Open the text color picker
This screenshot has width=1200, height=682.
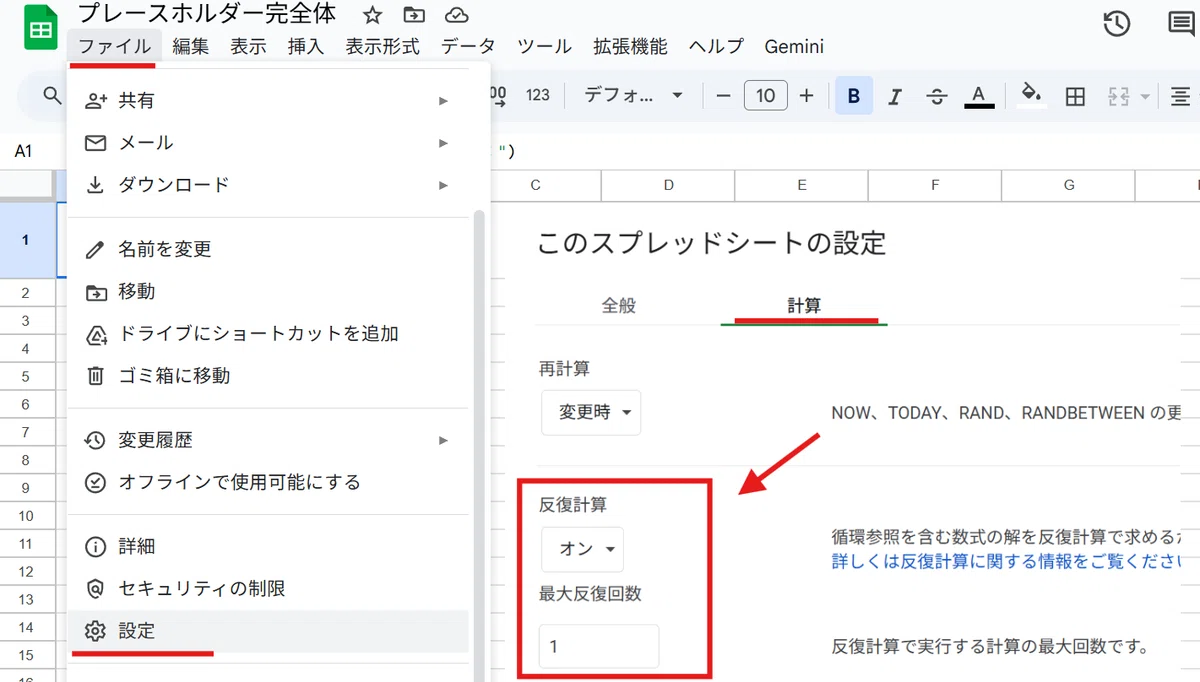pyautogui.click(x=979, y=96)
